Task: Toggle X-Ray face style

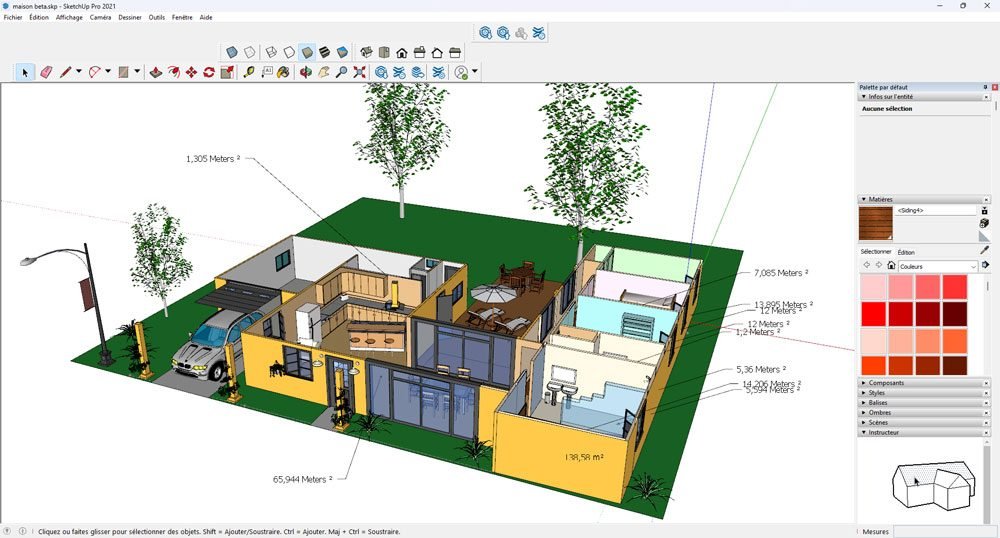Action: pos(232,52)
